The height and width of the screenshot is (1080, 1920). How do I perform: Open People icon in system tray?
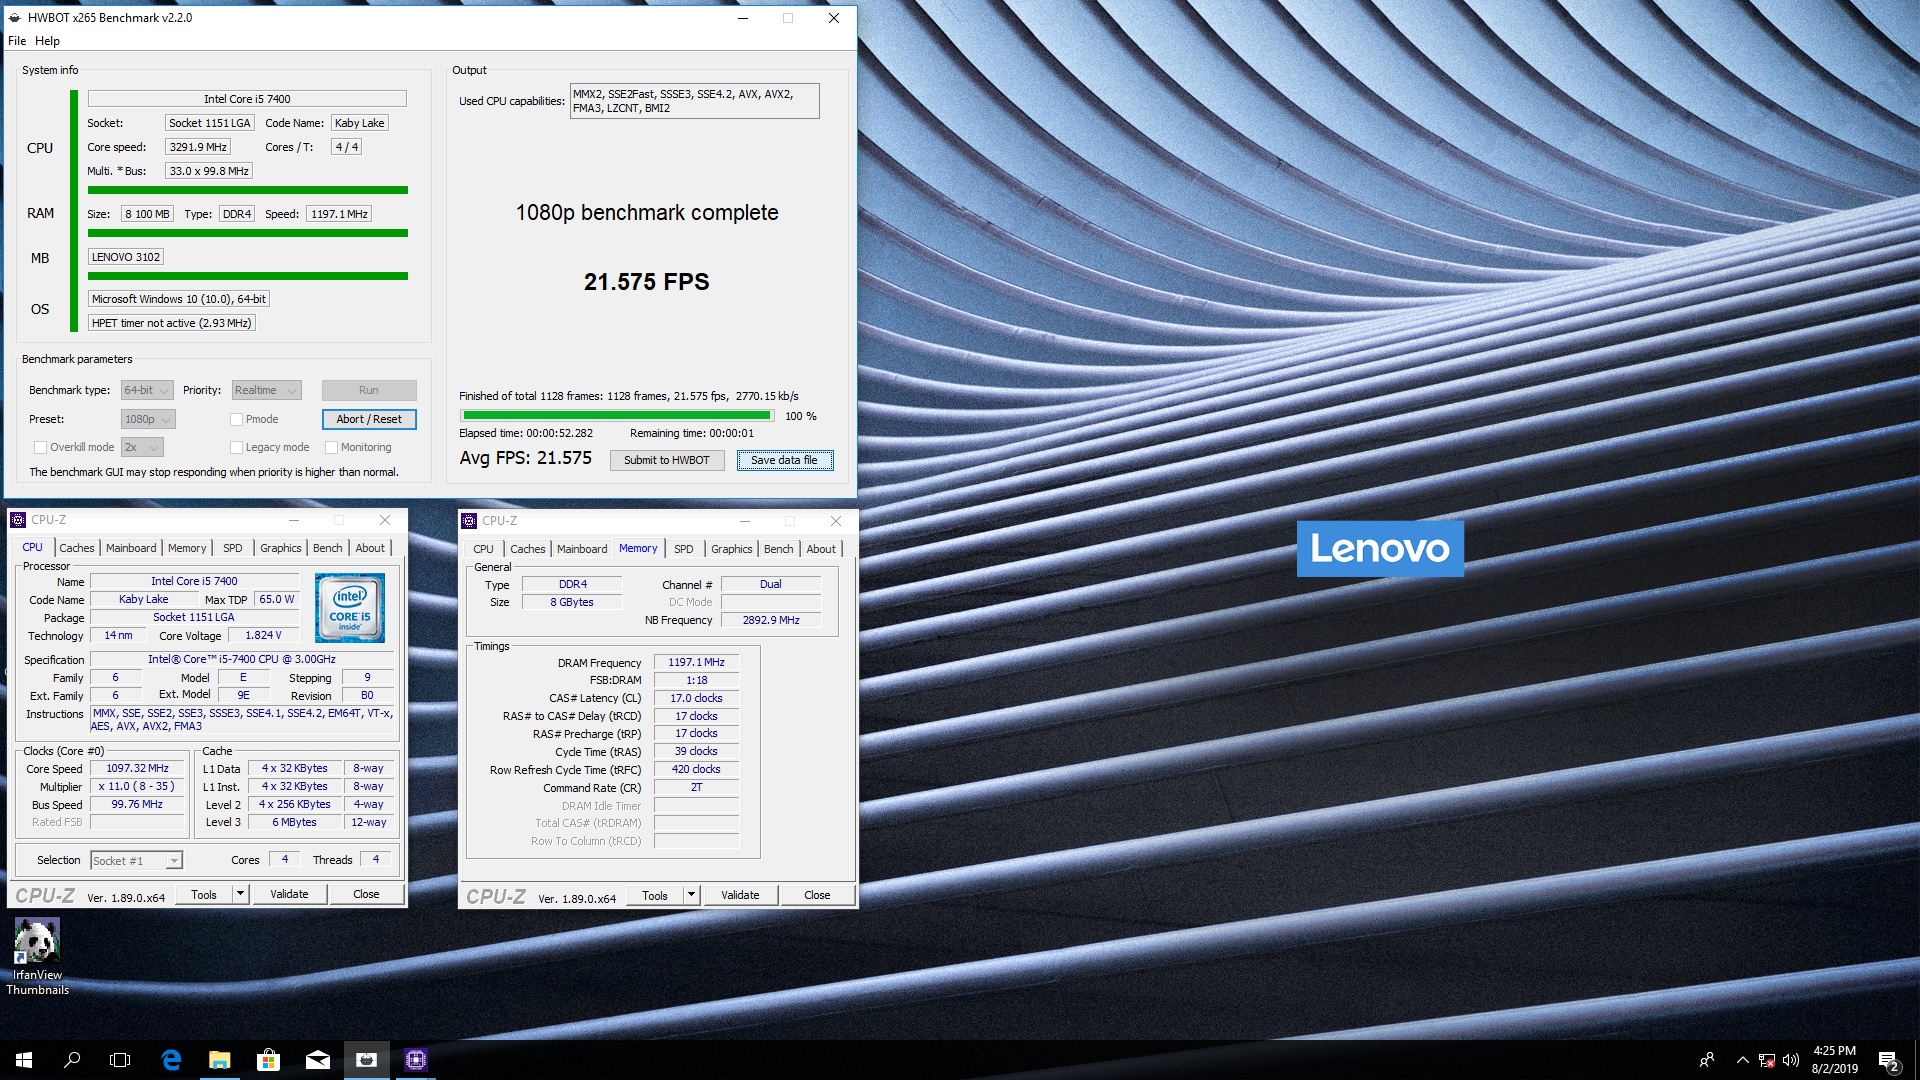click(1707, 1060)
